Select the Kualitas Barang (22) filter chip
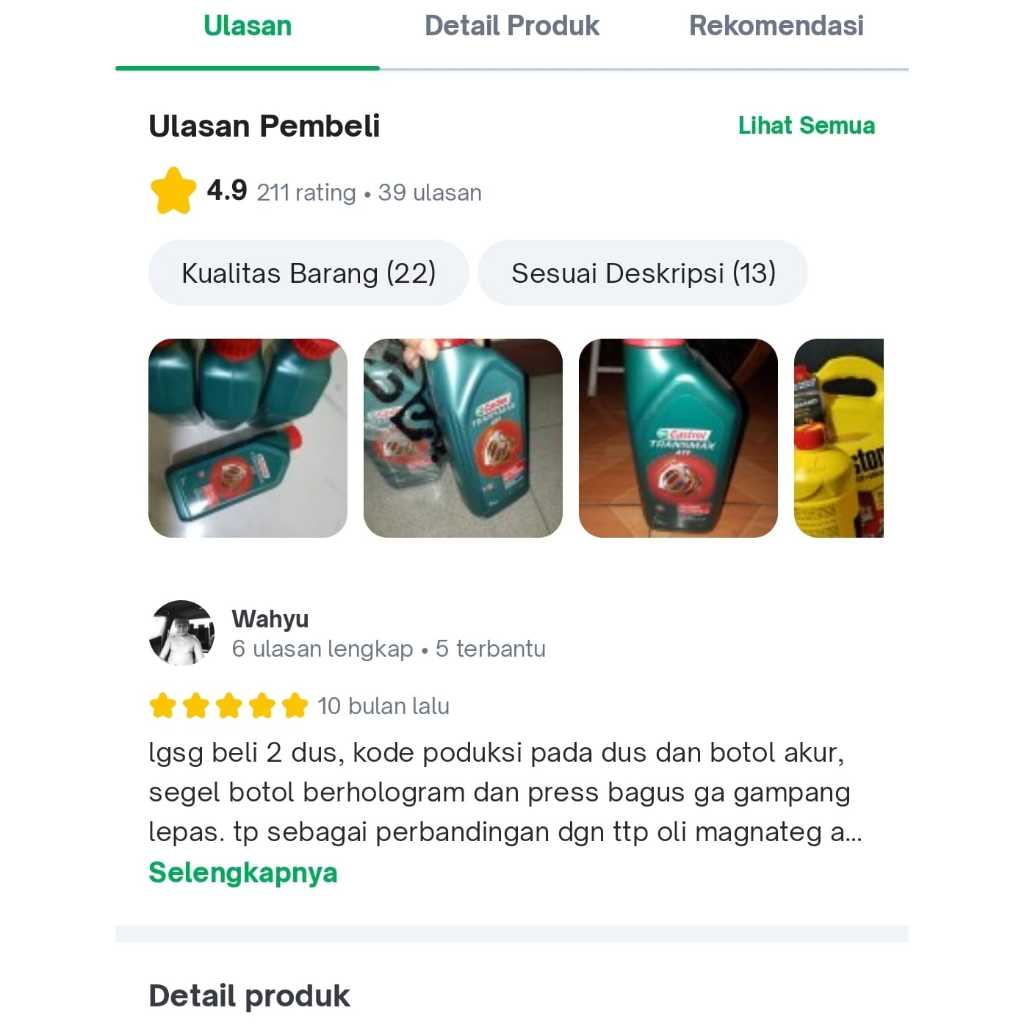The image size is (1024, 1024). [x=308, y=273]
